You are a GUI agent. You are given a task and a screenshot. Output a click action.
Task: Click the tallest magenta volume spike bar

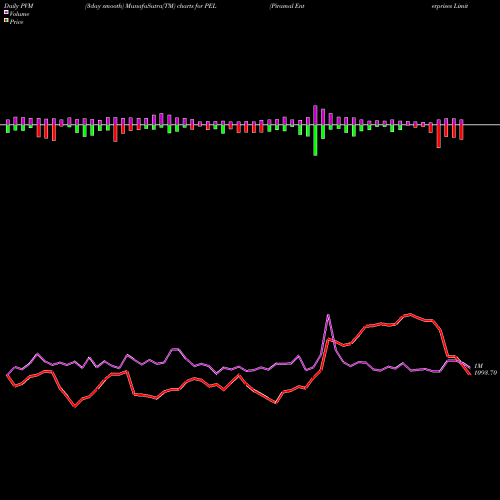(x=315, y=115)
